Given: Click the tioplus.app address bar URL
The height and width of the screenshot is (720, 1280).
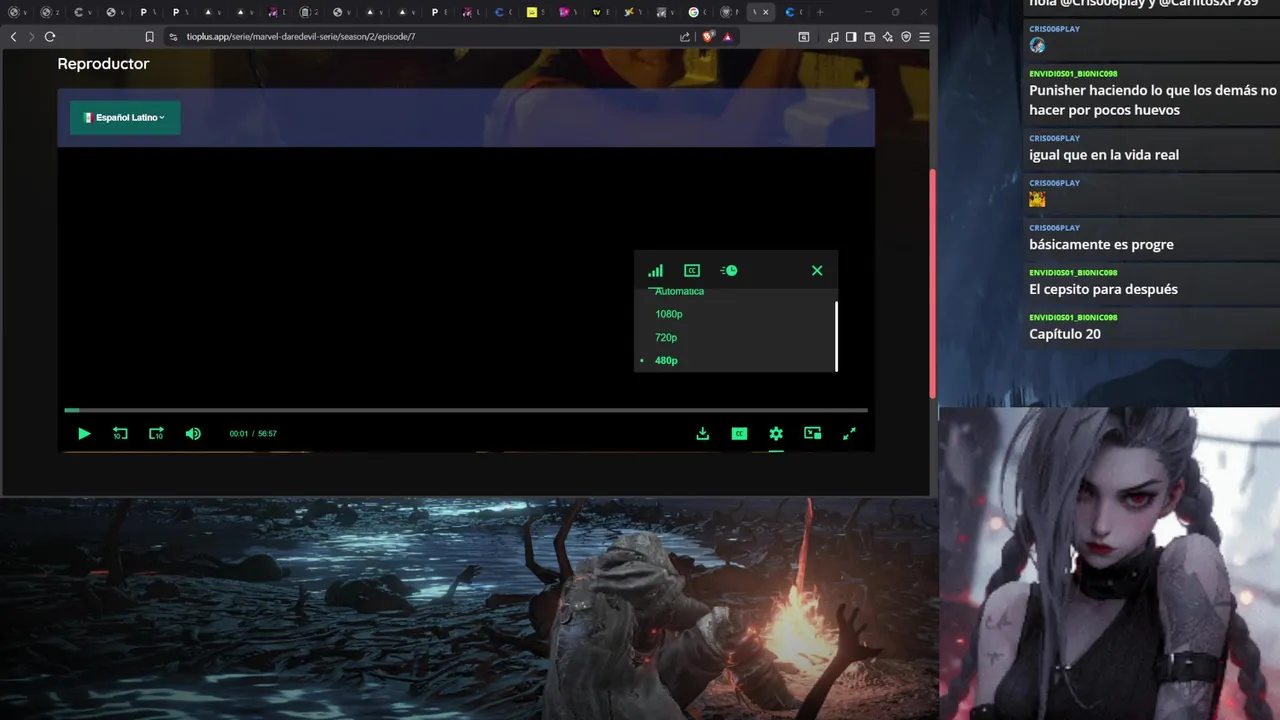Looking at the screenshot, I should (301, 37).
